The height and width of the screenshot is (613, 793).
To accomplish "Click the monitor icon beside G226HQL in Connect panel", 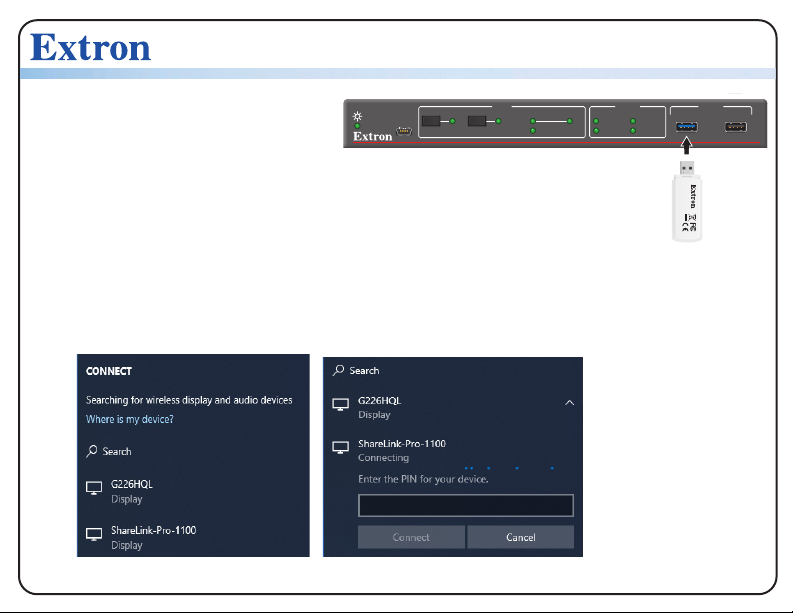I will (94, 488).
